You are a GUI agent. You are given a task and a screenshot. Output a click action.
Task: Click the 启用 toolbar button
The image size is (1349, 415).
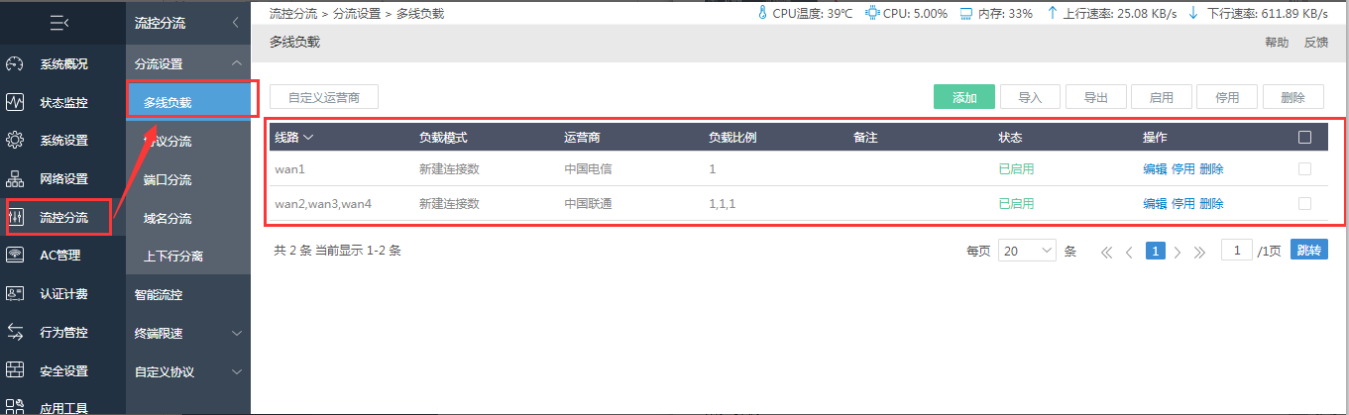(1161, 97)
